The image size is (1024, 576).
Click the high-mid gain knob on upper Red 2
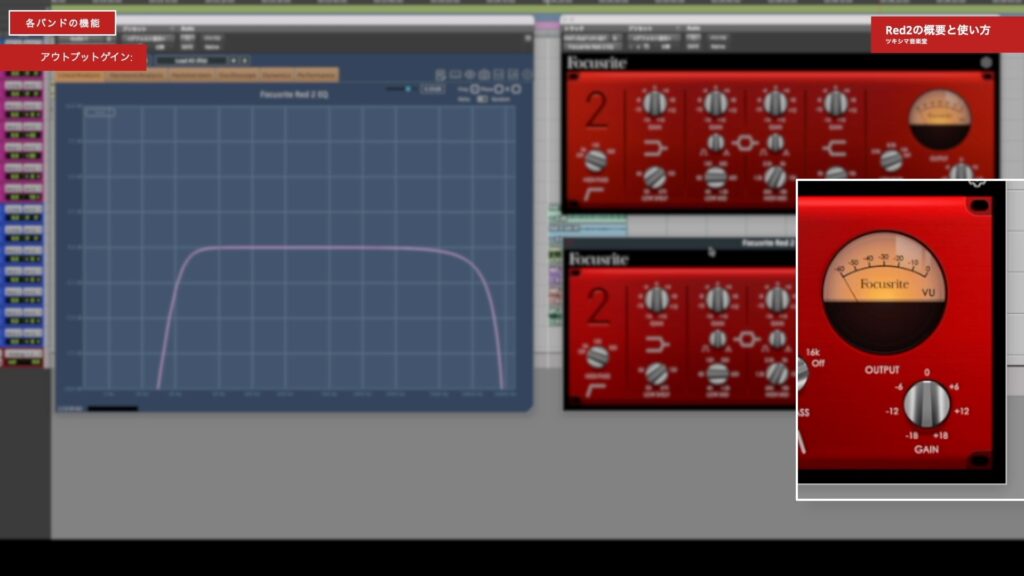[x=775, y=103]
